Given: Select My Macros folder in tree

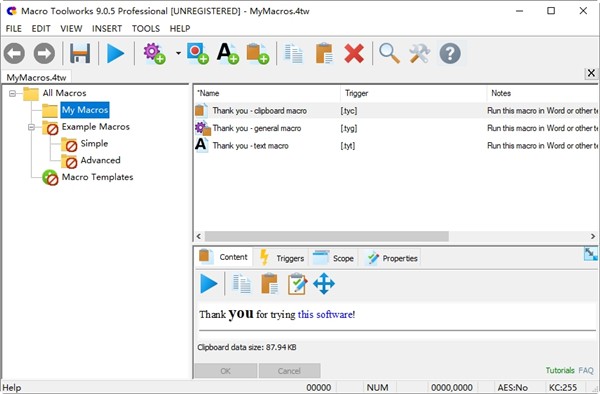Looking at the screenshot, I should (85, 110).
